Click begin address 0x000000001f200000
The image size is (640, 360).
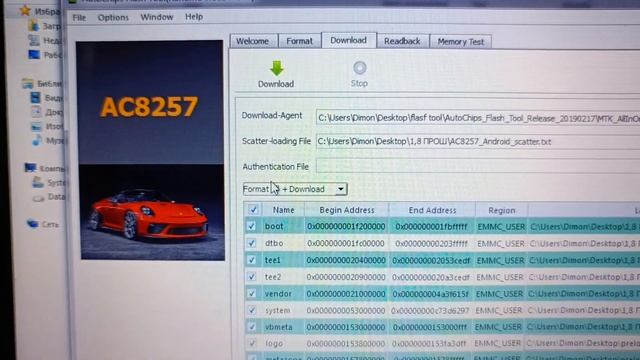[x=346, y=227]
